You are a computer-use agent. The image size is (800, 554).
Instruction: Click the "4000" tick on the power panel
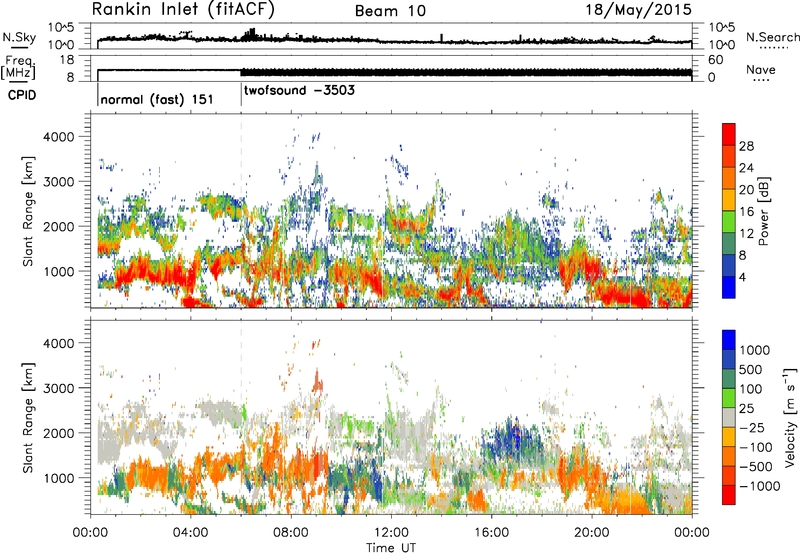point(58,137)
